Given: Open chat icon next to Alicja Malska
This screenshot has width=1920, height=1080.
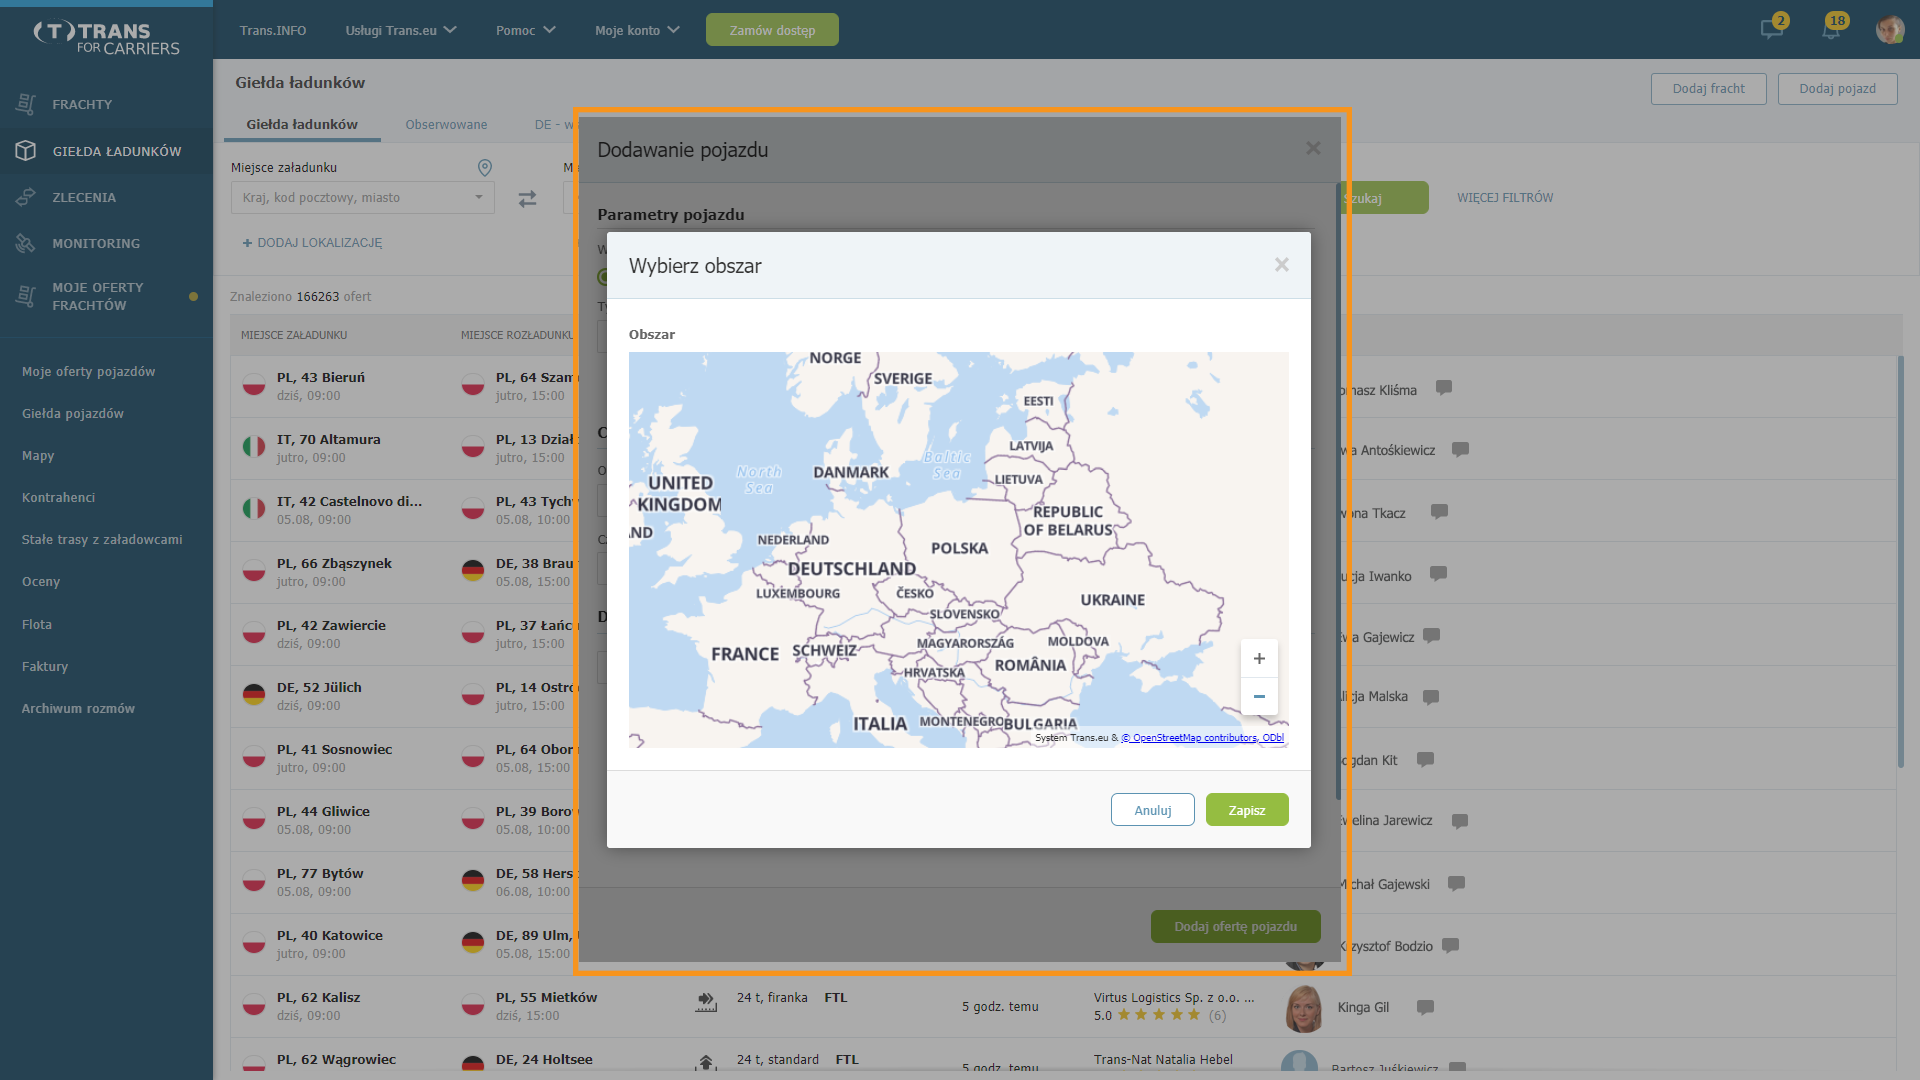Looking at the screenshot, I should pos(1431,697).
